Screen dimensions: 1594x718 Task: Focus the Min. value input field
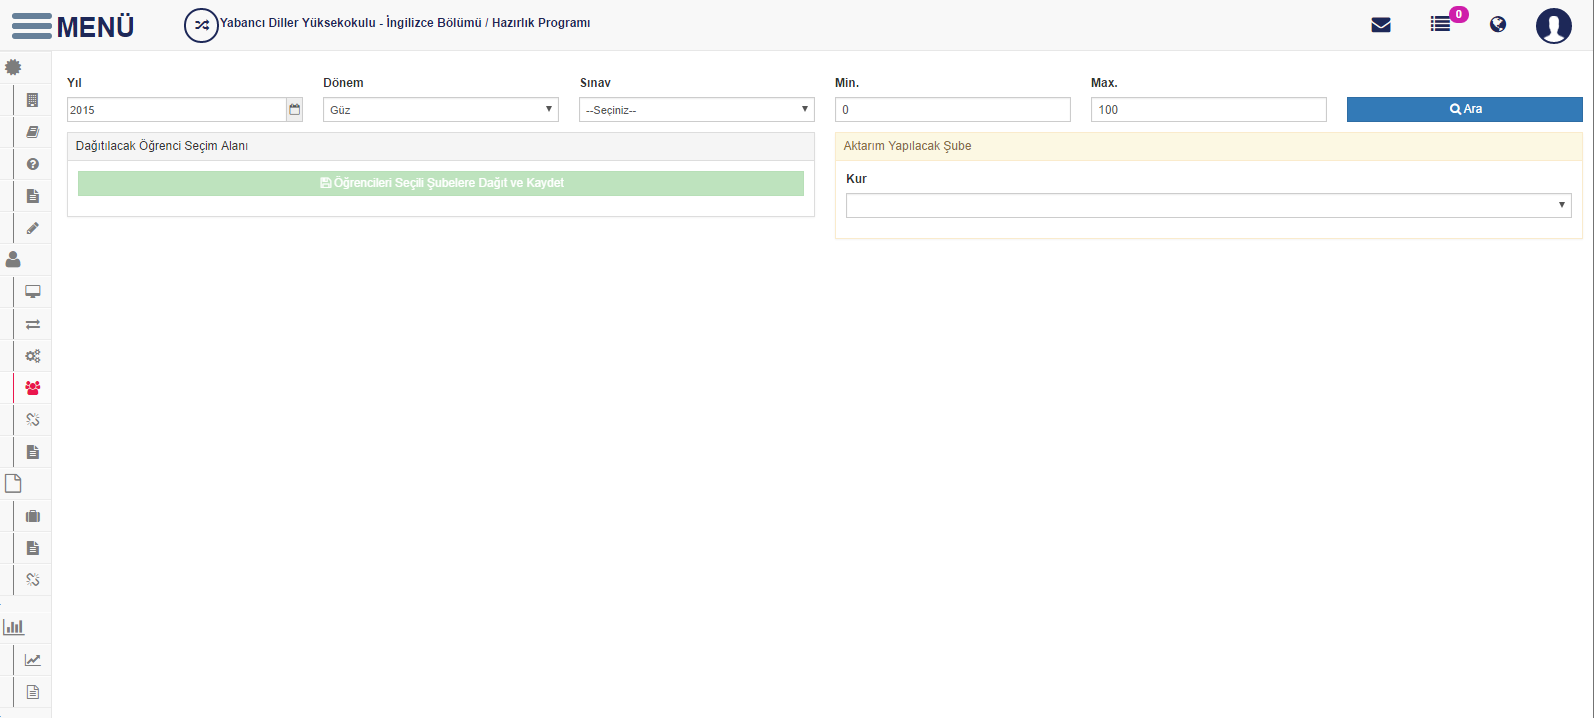click(x=953, y=110)
